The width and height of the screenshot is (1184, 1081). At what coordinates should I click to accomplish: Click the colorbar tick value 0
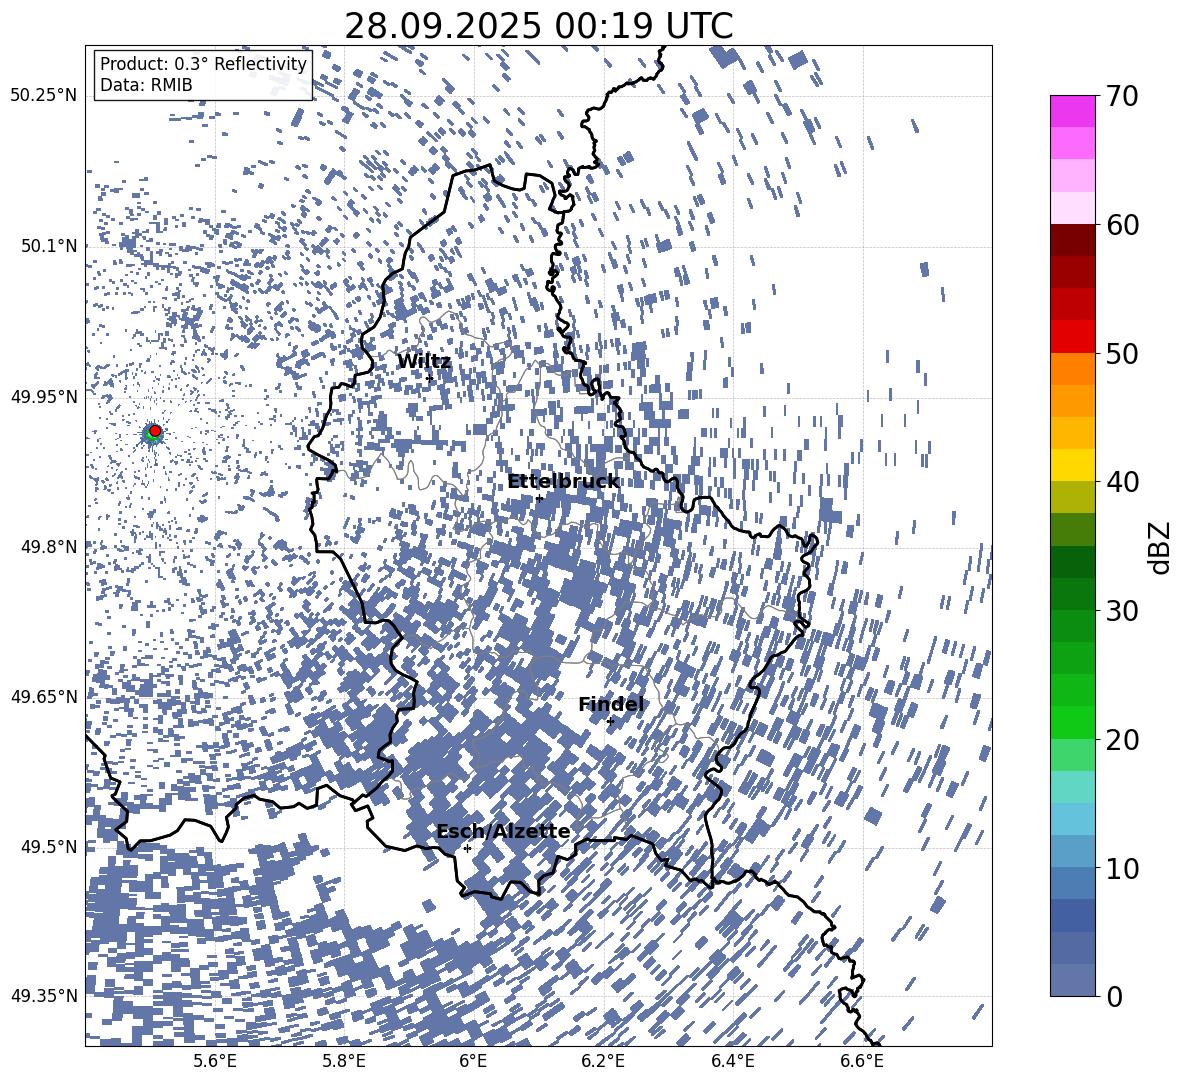tap(1115, 996)
